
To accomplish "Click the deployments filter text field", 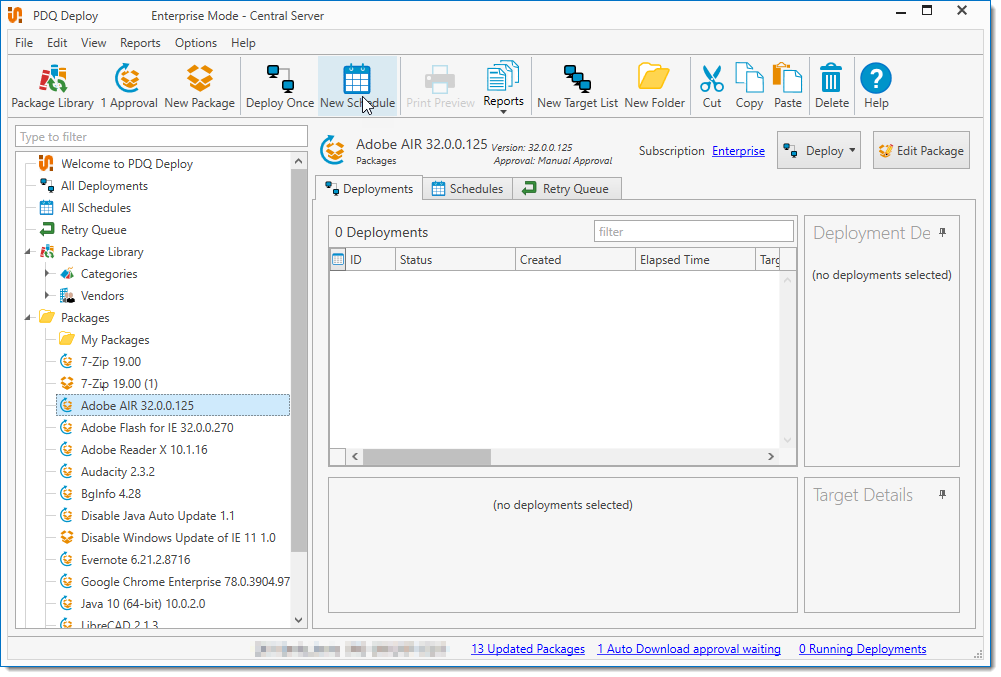I will click(x=693, y=232).
